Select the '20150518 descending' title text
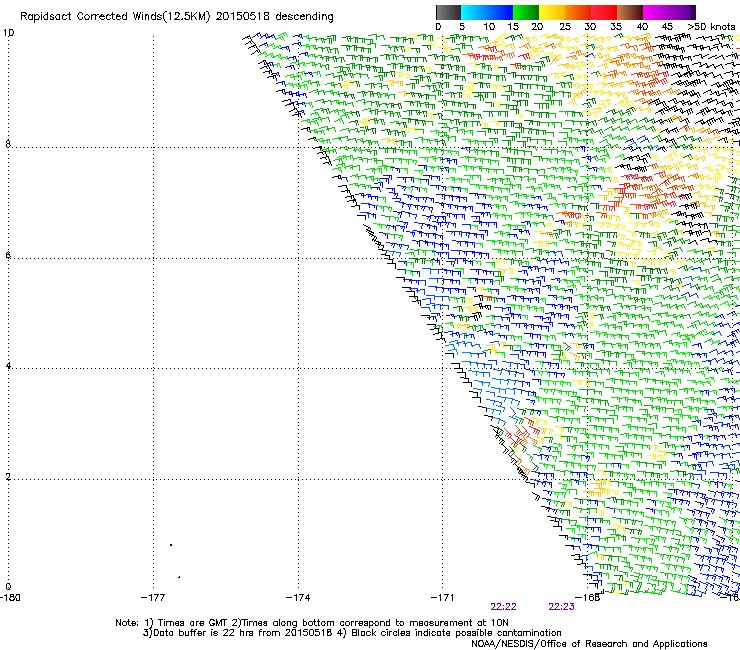 click(x=274, y=17)
